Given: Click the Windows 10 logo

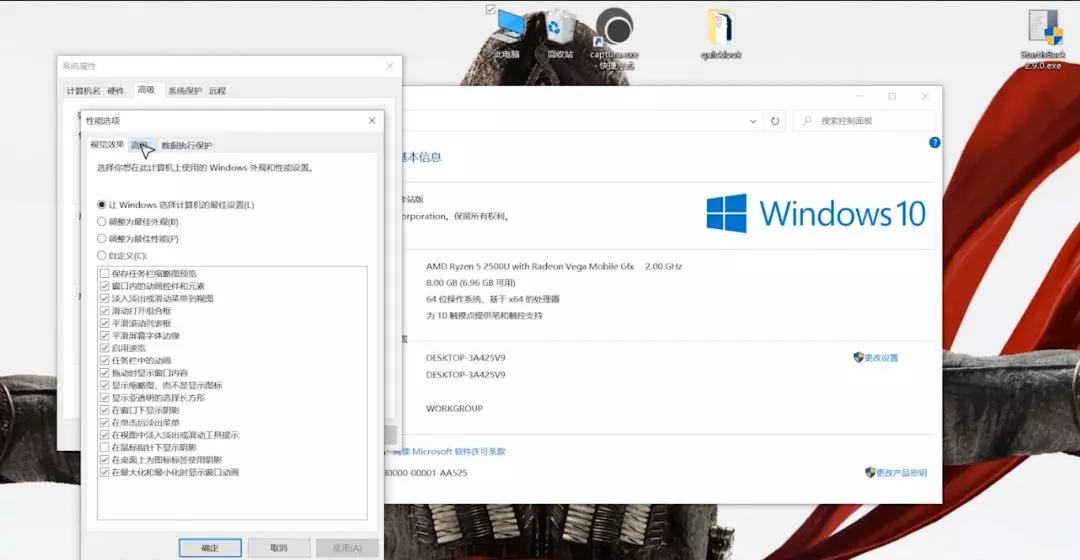Looking at the screenshot, I should coord(816,213).
